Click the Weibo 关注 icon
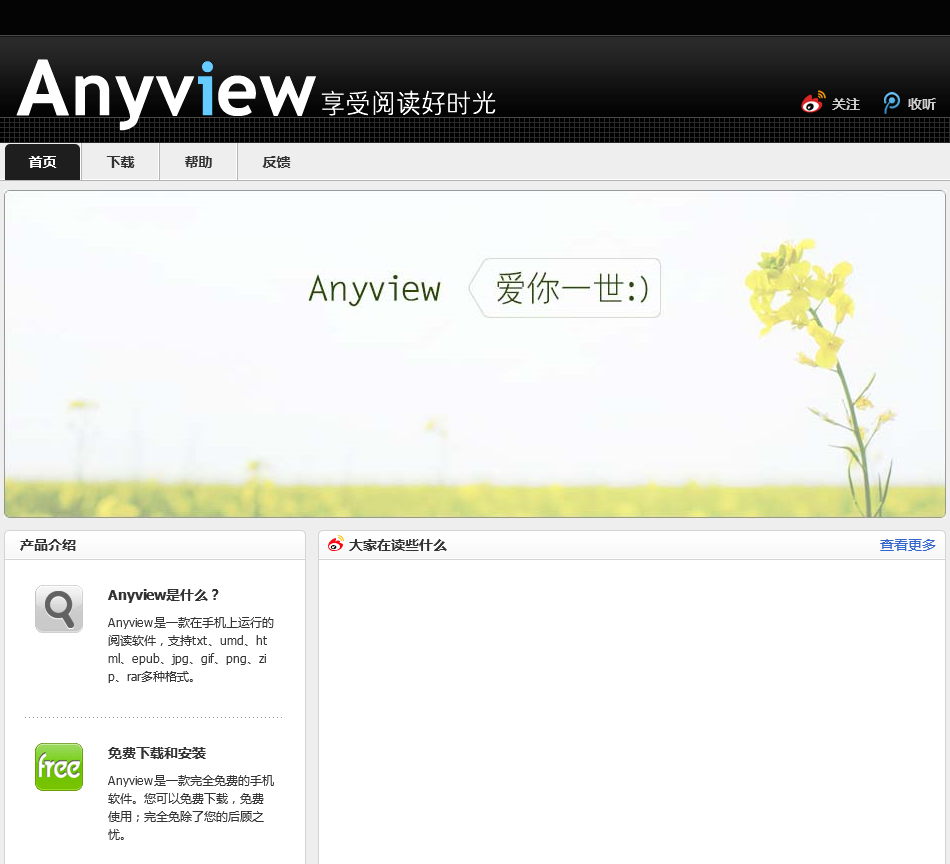The image size is (950, 864). (x=813, y=102)
